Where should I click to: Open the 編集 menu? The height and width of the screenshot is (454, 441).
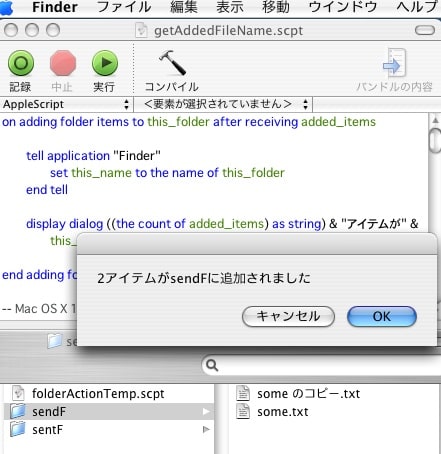pyautogui.click(x=184, y=7)
